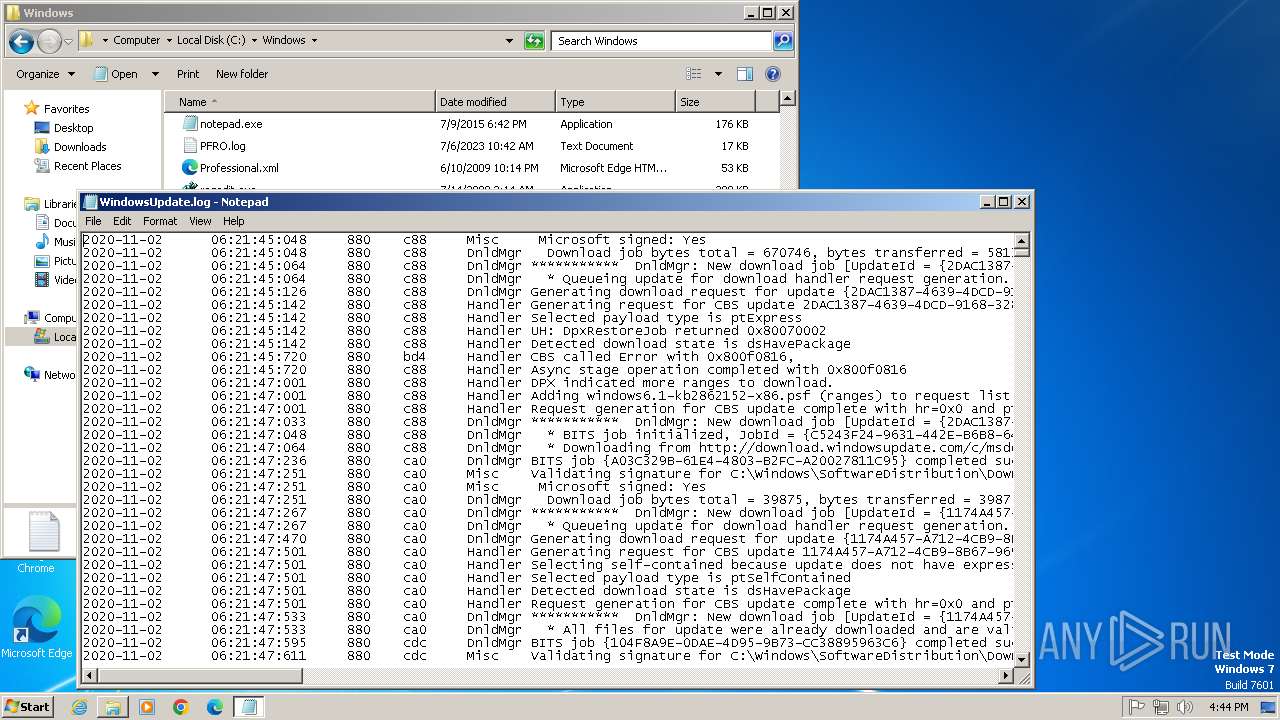This screenshot has height=720, width=1280.
Task: Open the address bar history dropdown
Action: click(x=510, y=41)
